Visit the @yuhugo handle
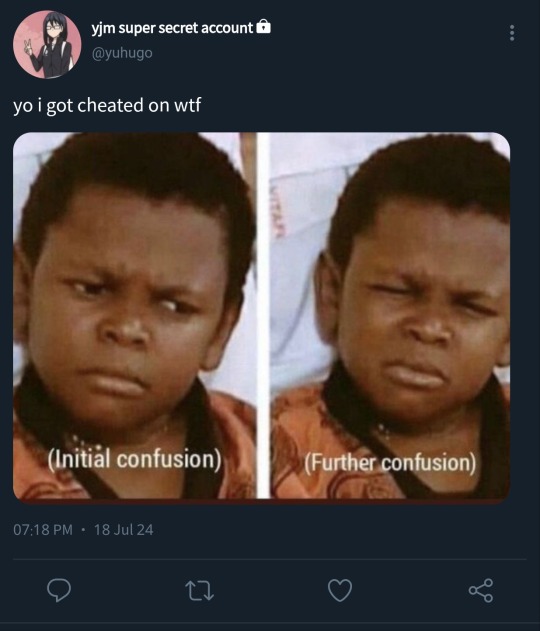Image resolution: width=540 pixels, height=631 pixels. [122, 53]
